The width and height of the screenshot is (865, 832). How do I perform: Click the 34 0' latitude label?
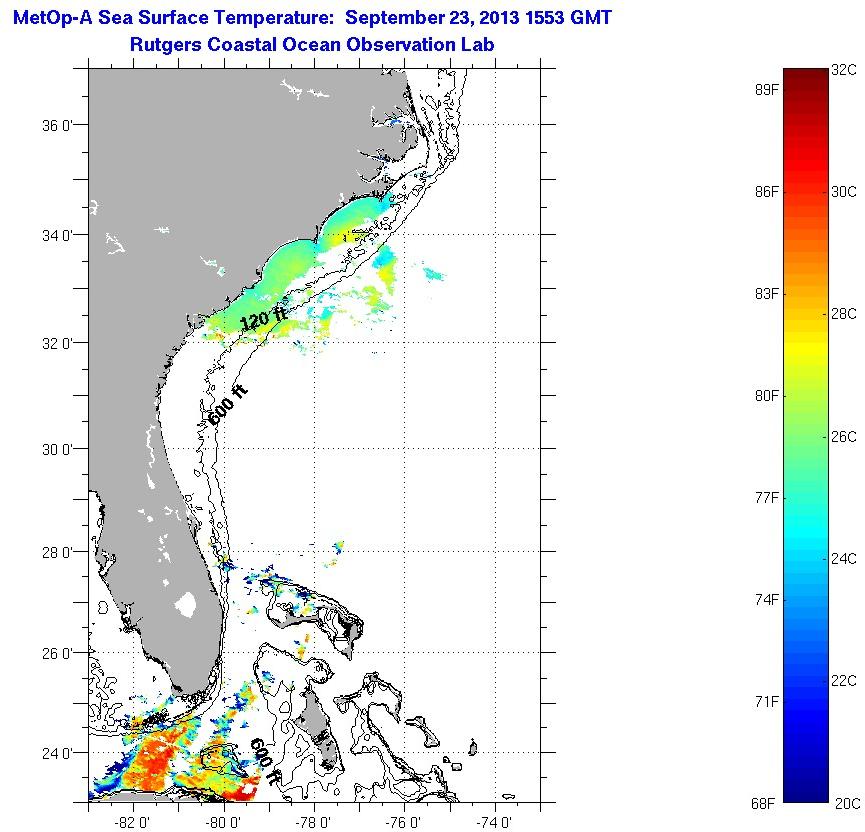[x=57, y=236]
